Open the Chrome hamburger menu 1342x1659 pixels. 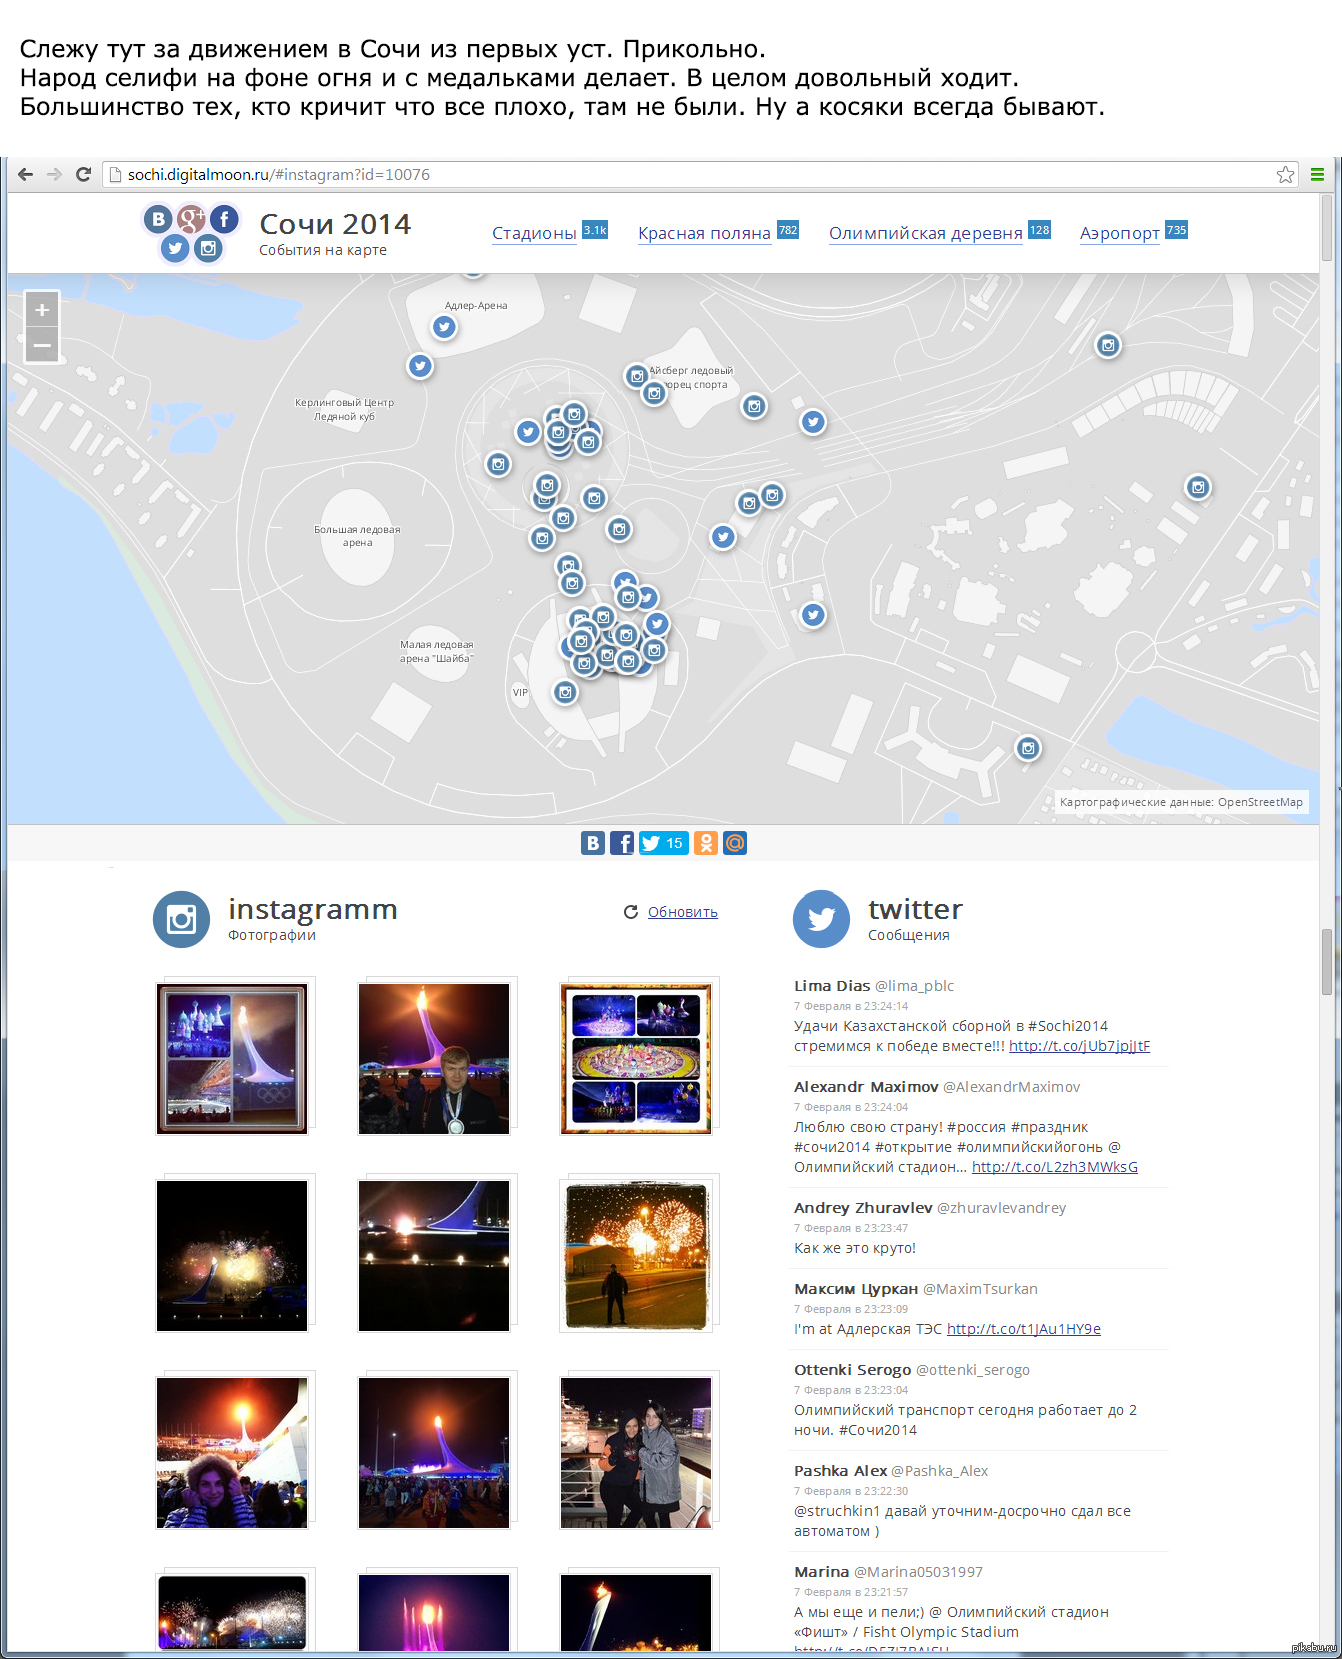1317,175
